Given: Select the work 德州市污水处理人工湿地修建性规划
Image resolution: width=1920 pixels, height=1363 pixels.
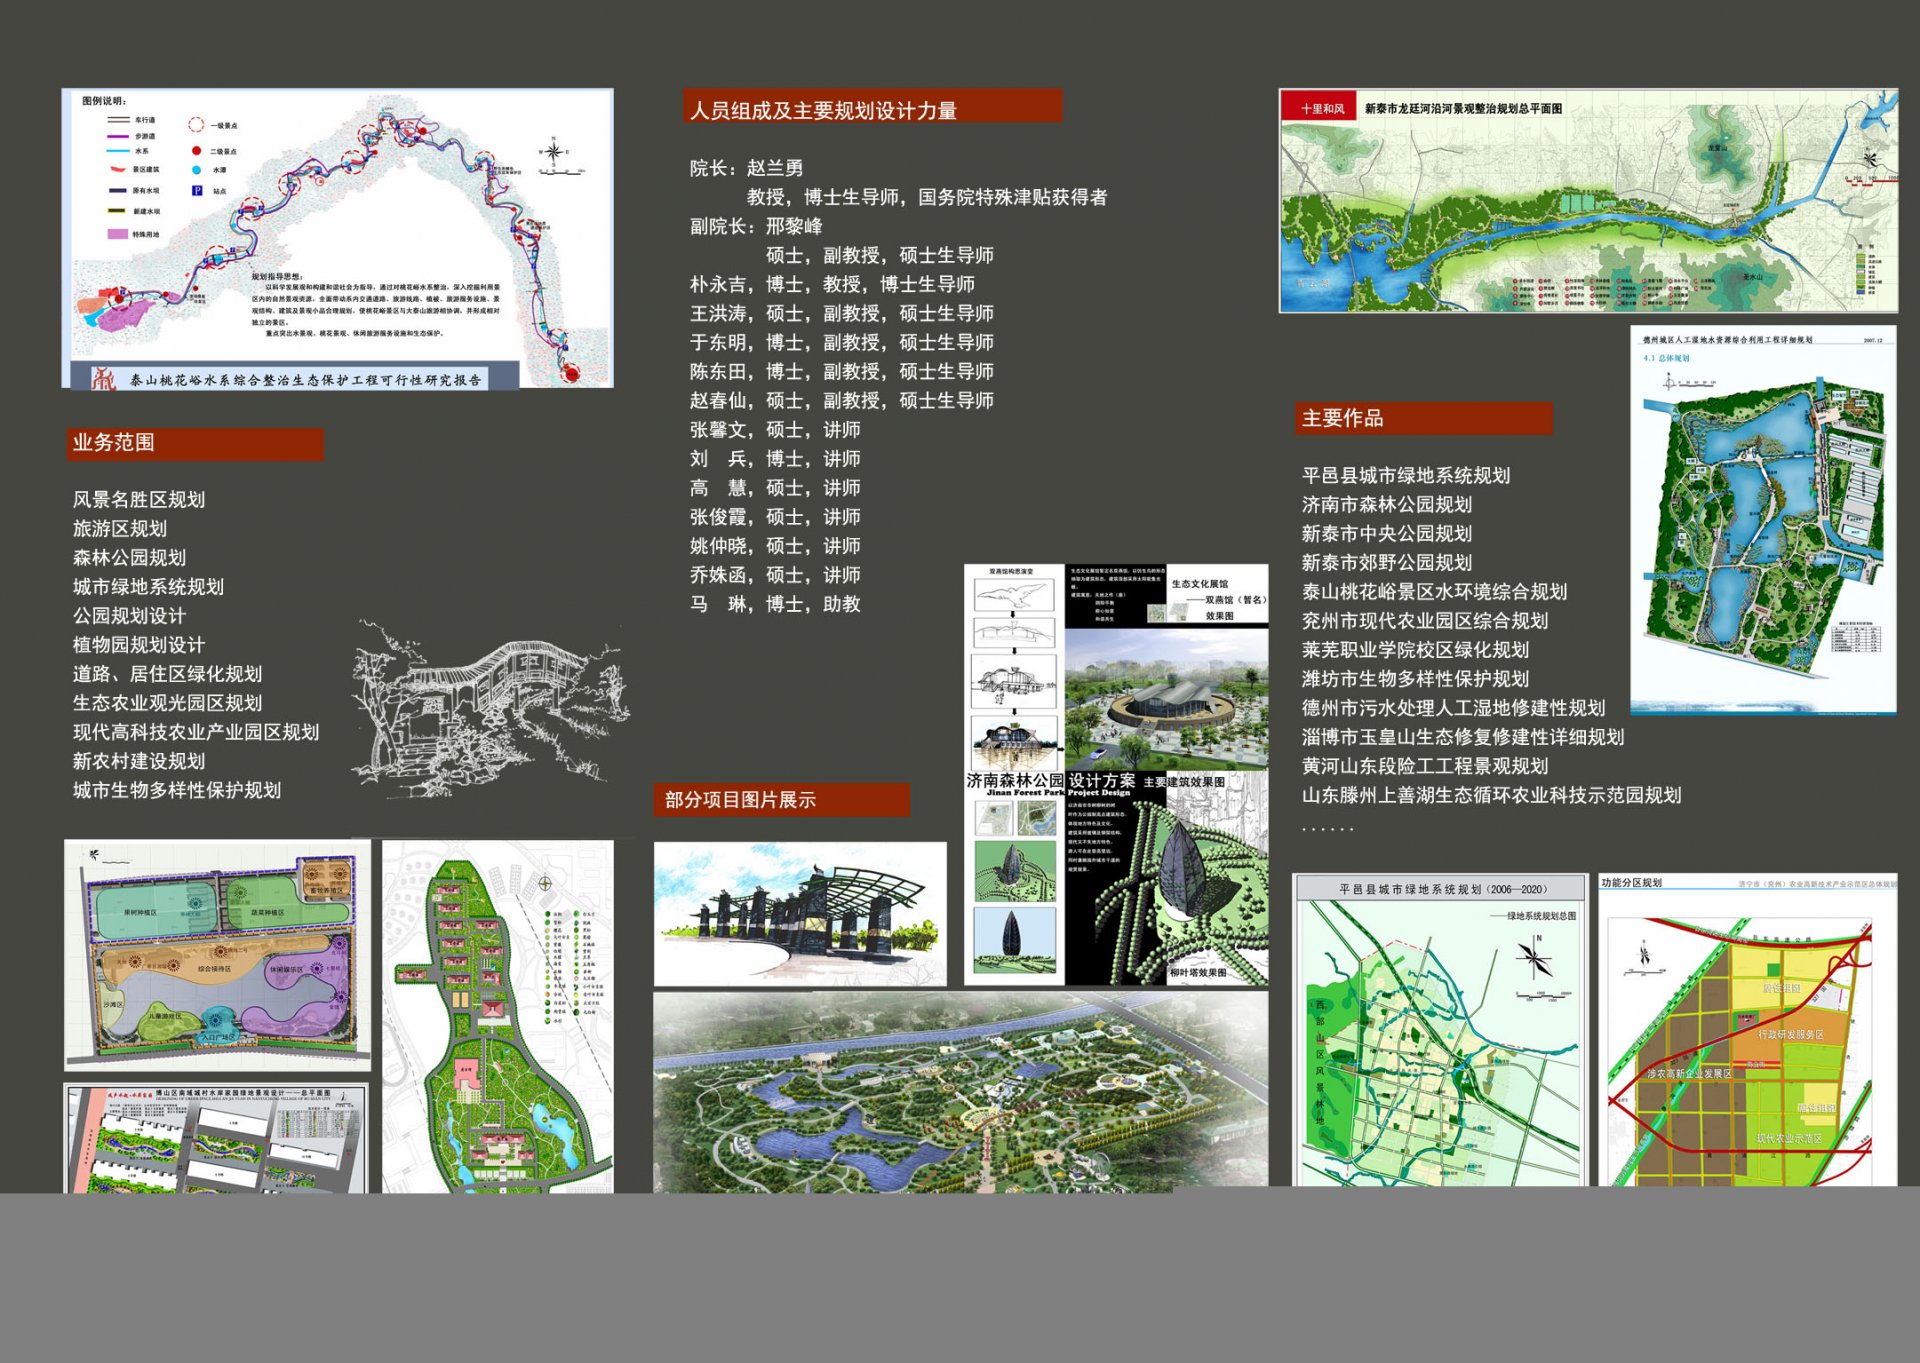Looking at the screenshot, I should click(1454, 707).
